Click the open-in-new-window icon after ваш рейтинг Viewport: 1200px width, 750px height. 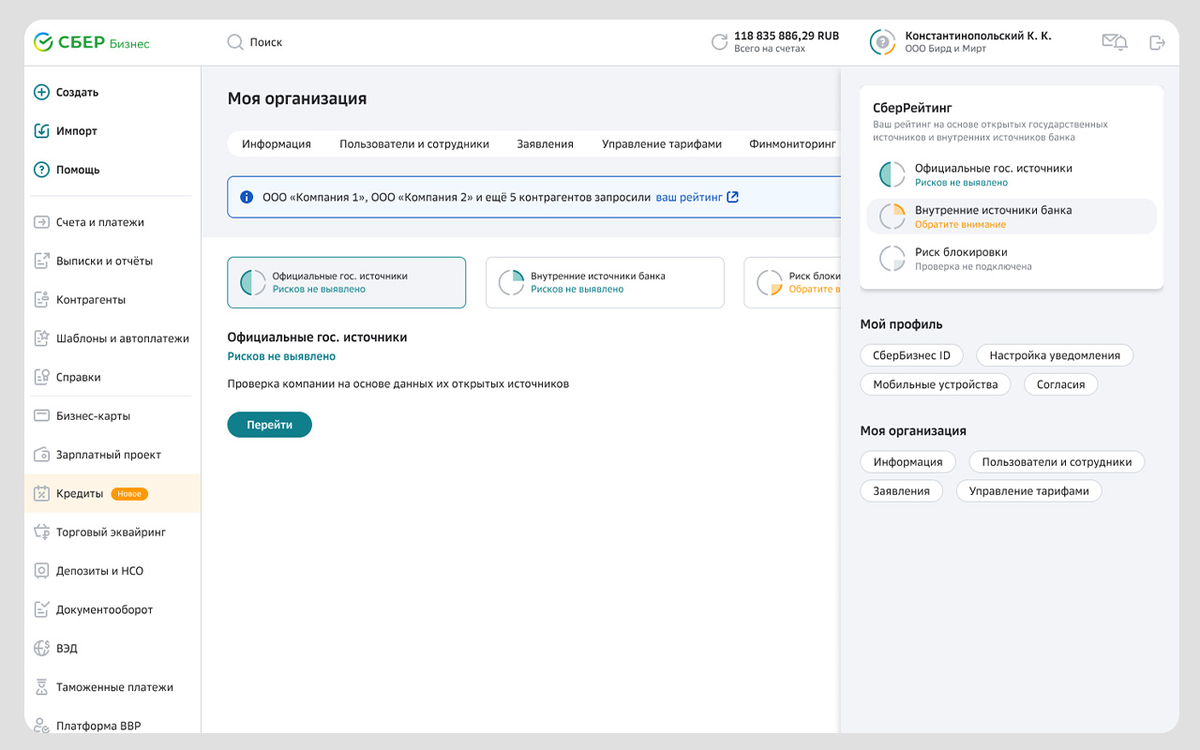(x=733, y=197)
